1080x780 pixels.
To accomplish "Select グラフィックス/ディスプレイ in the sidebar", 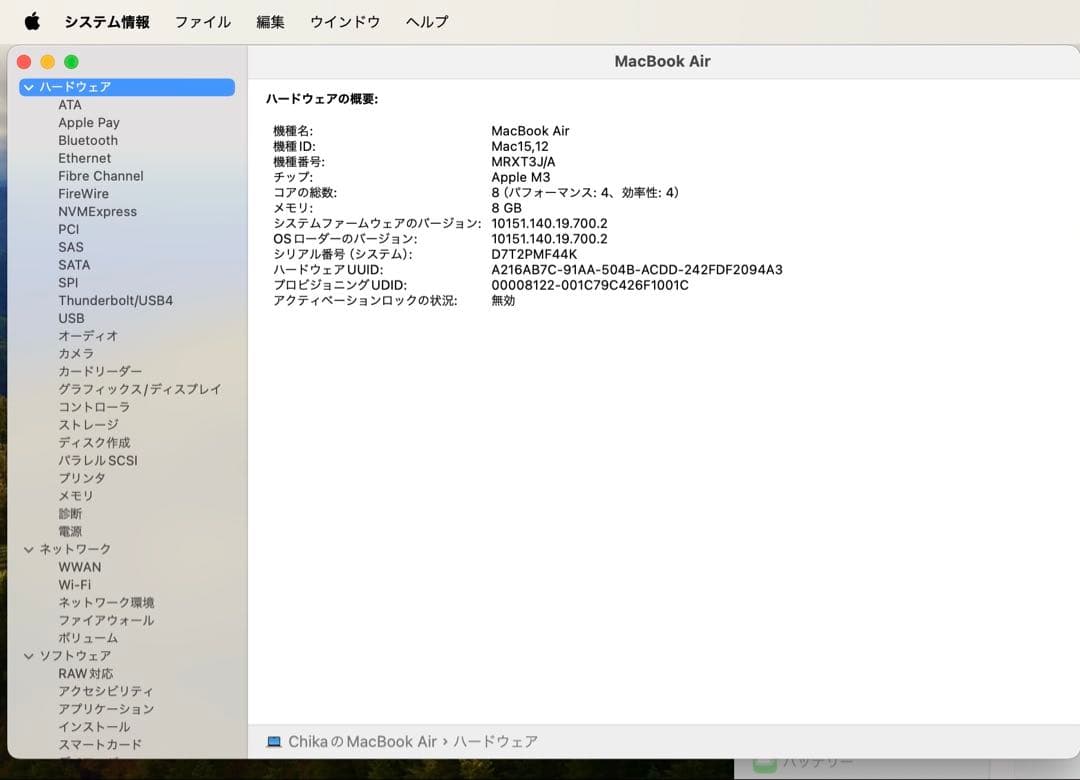I will pyautogui.click(x=140, y=389).
